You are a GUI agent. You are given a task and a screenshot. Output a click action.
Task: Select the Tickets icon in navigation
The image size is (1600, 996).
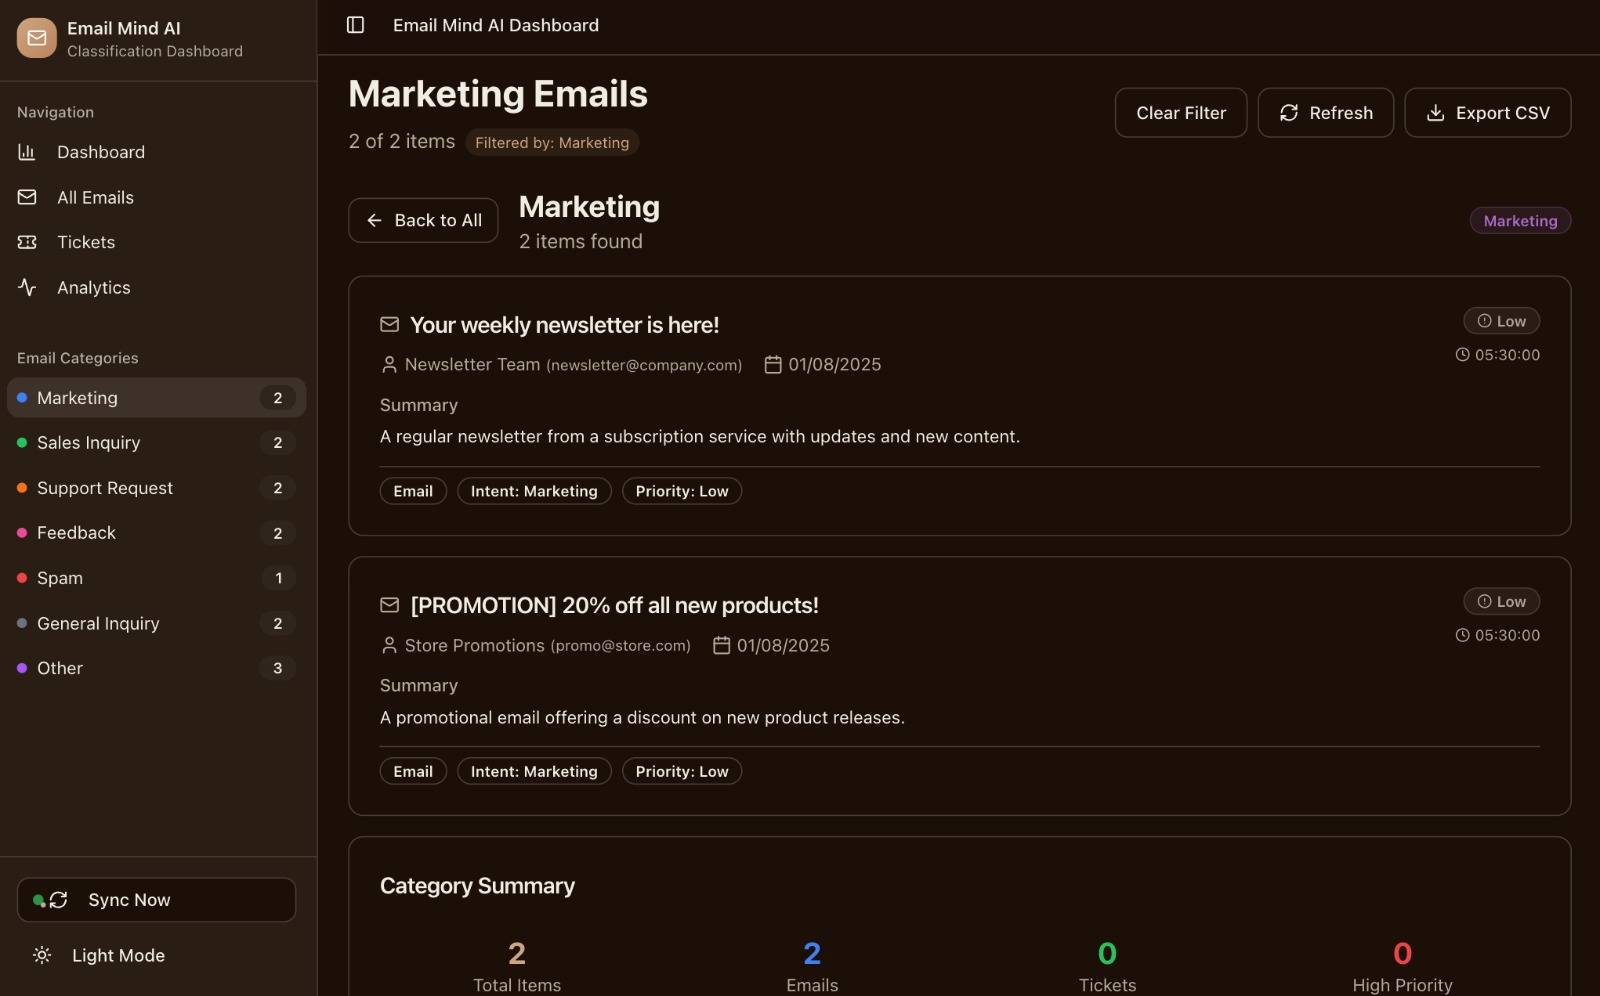[27, 242]
